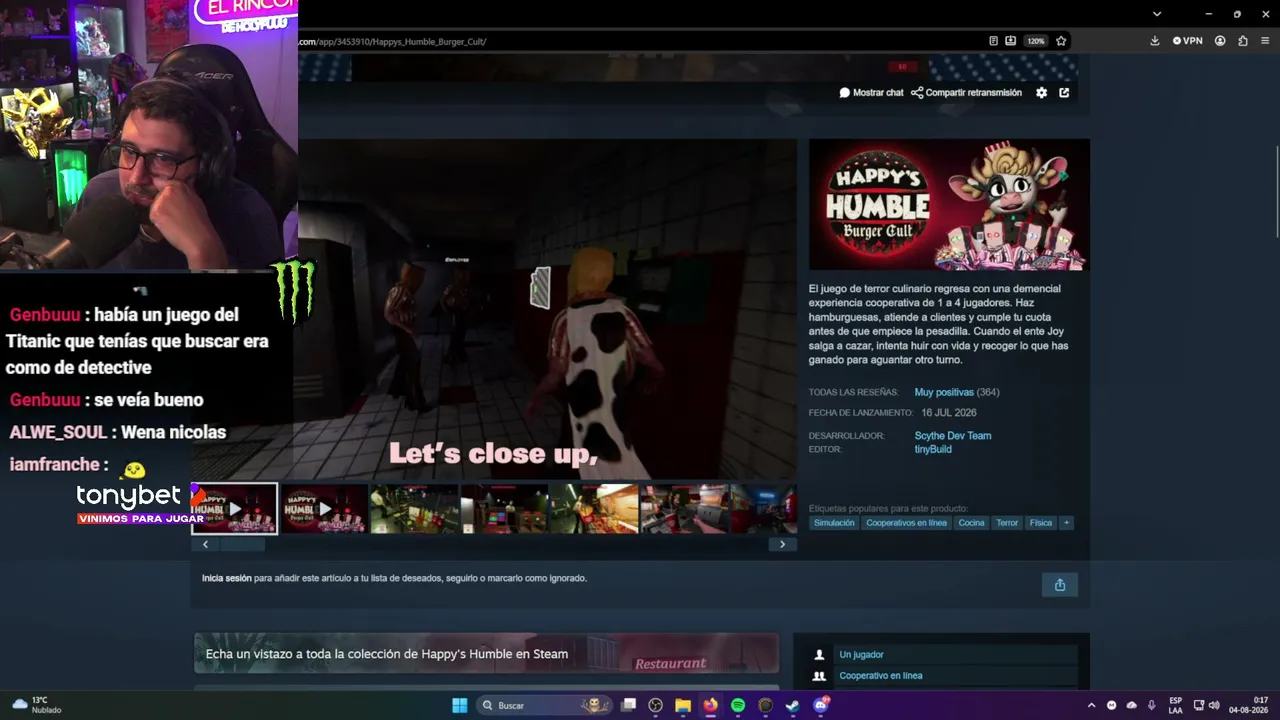
Task: Click Compartir retransmisión to share the broadcast
Action: point(966,93)
